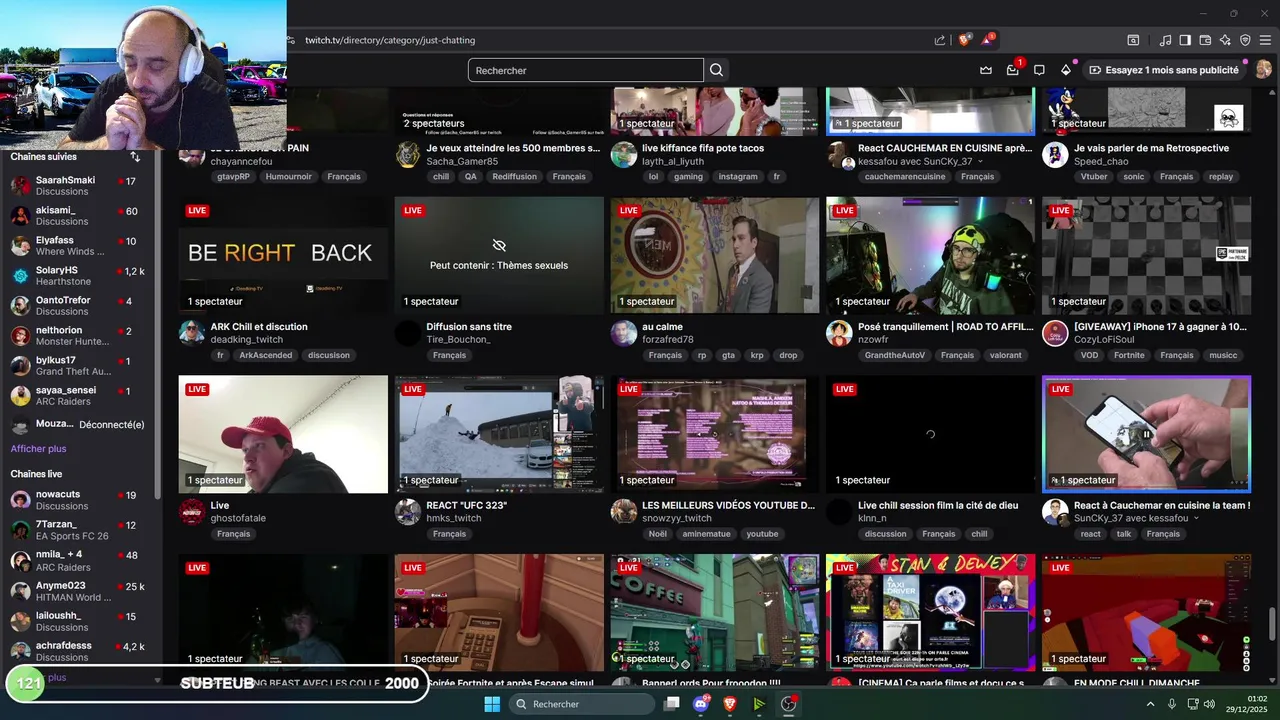Open the BE RIGHT BACK stream thumbnail
The width and height of the screenshot is (1280, 720).
coord(283,255)
